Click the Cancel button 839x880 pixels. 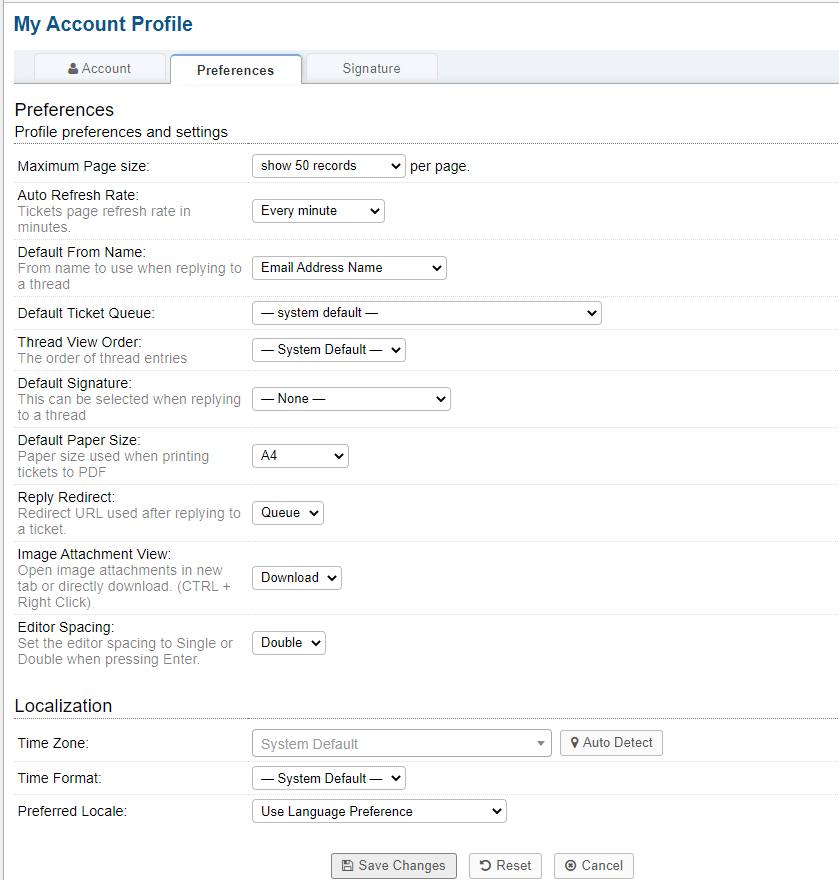593,866
